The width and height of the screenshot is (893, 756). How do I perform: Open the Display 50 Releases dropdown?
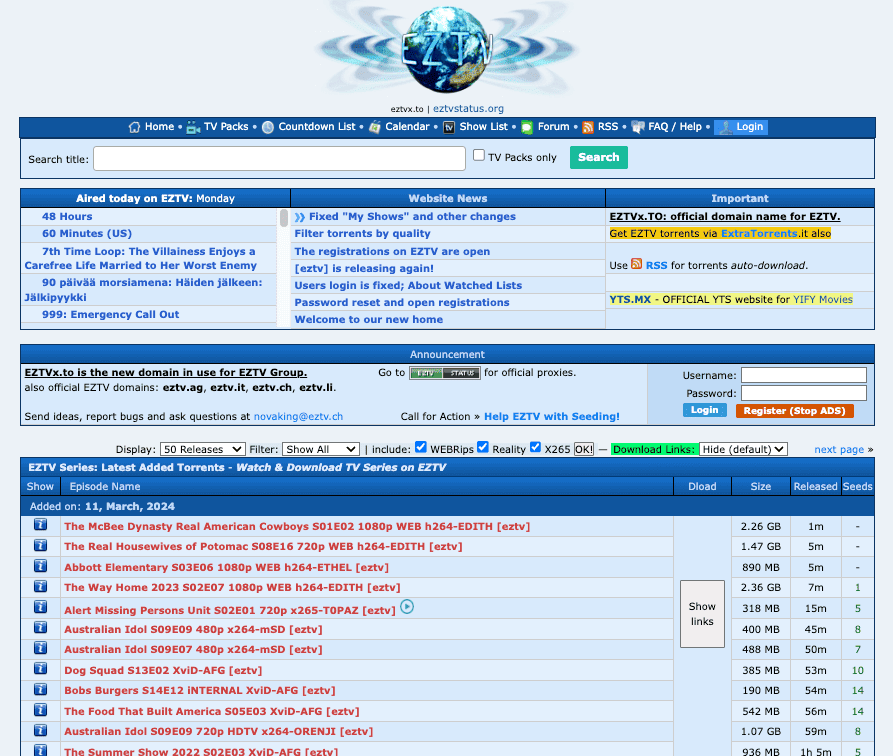(203, 449)
